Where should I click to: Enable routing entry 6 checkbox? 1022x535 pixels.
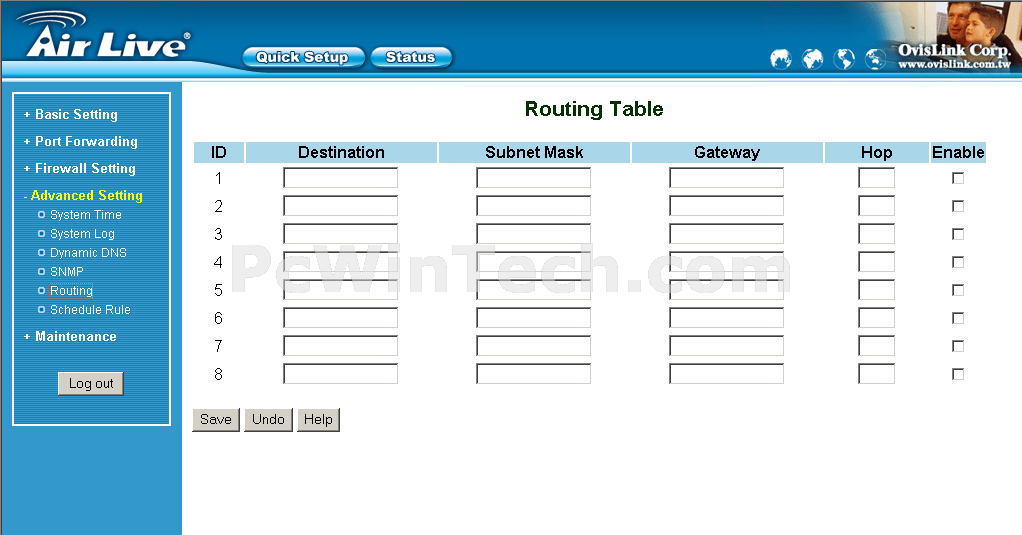(x=957, y=318)
